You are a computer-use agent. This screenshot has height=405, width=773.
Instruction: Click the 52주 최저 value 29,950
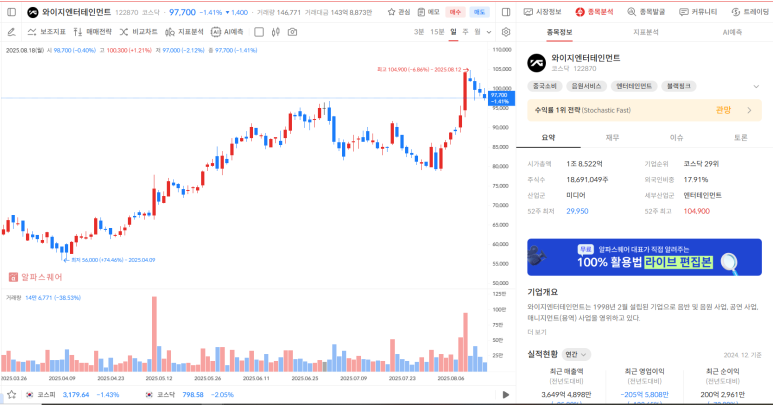point(577,211)
